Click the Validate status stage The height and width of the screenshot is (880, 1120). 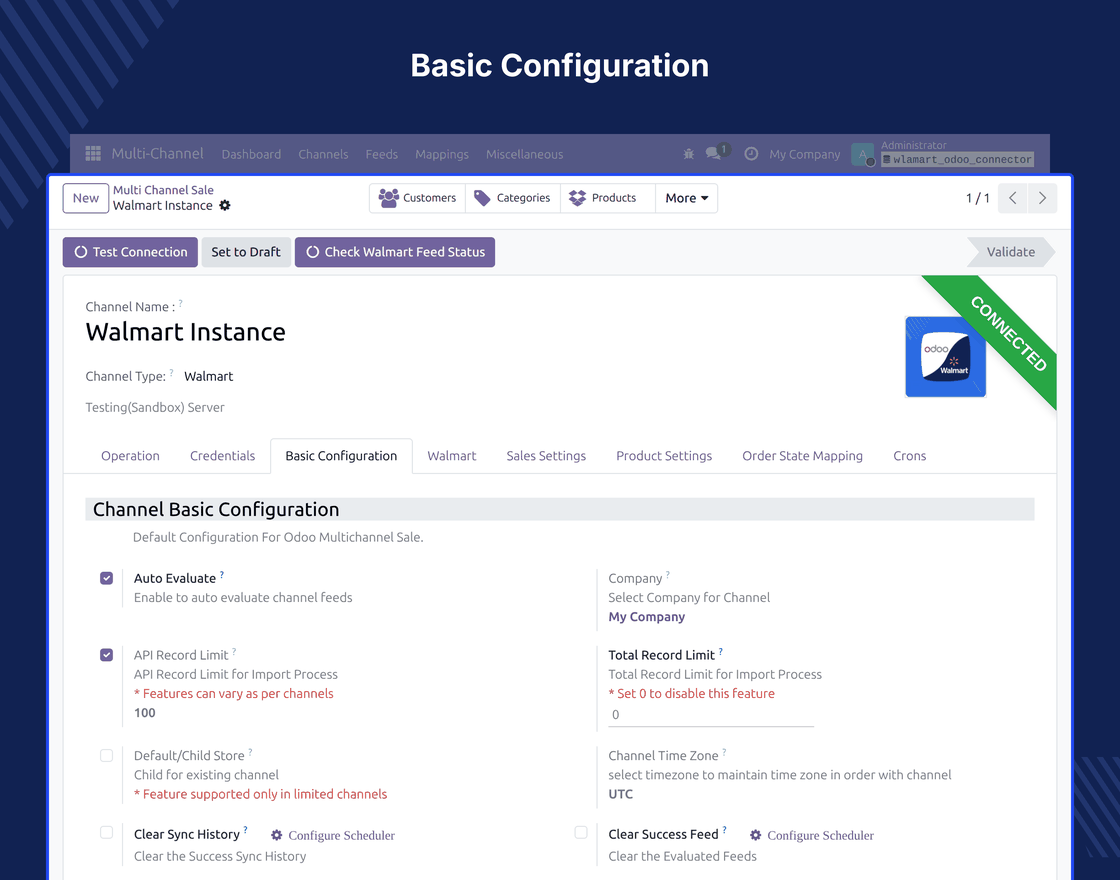1011,252
